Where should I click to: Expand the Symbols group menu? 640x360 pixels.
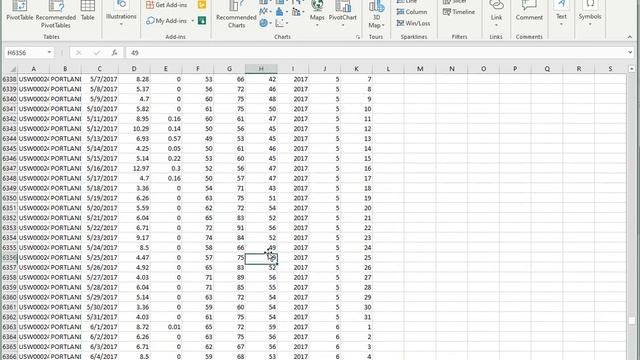pyautogui.click(x=590, y=14)
